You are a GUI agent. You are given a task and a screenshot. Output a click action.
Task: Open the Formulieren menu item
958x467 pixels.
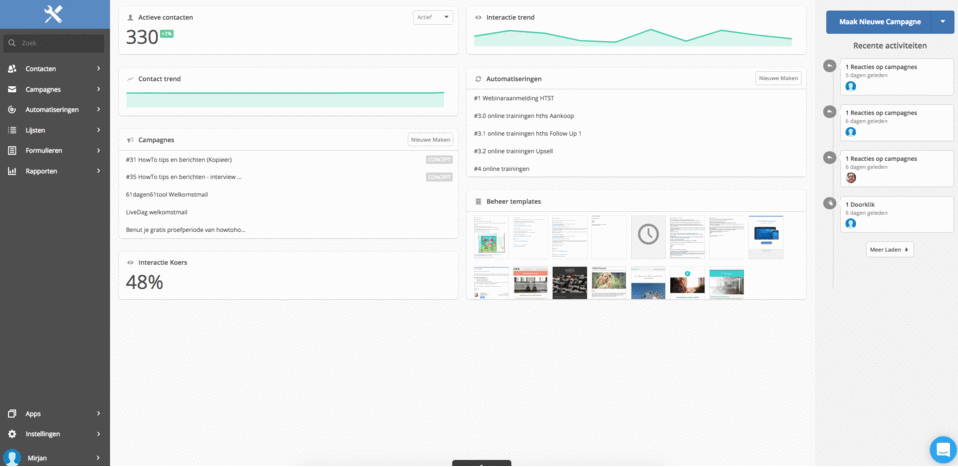click(x=43, y=151)
